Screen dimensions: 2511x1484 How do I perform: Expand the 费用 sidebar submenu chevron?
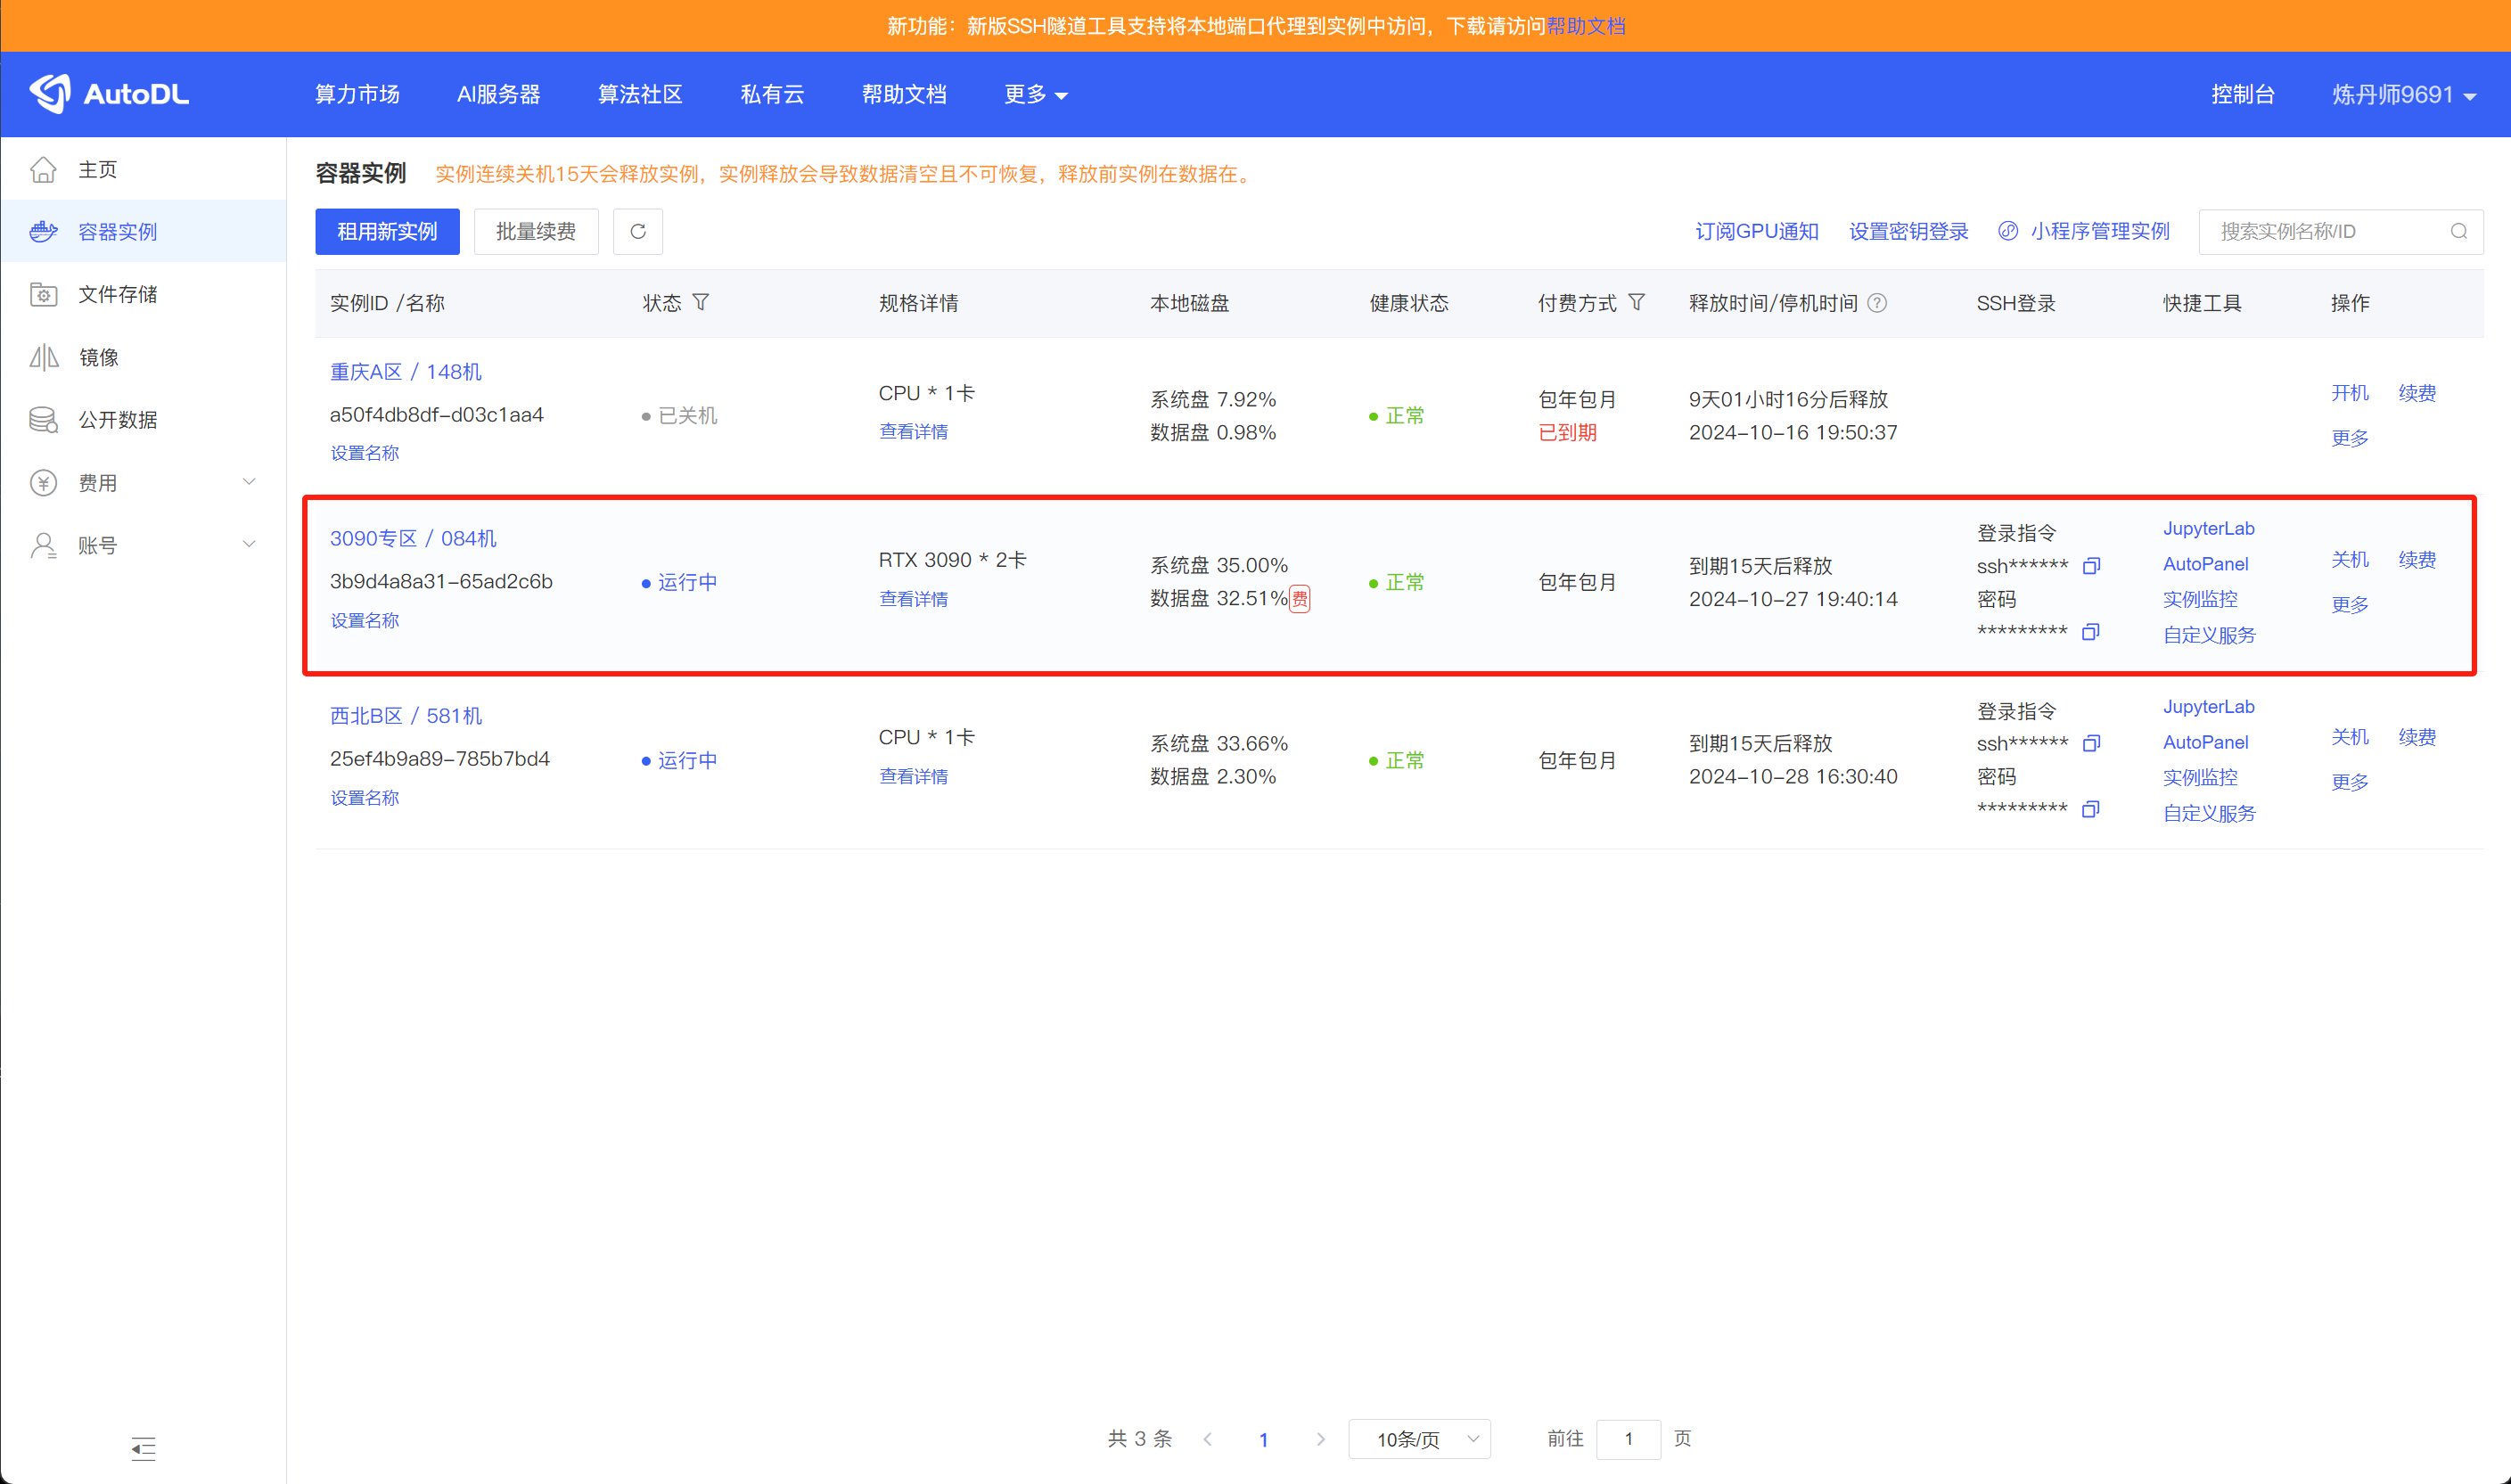pos(249,482)
